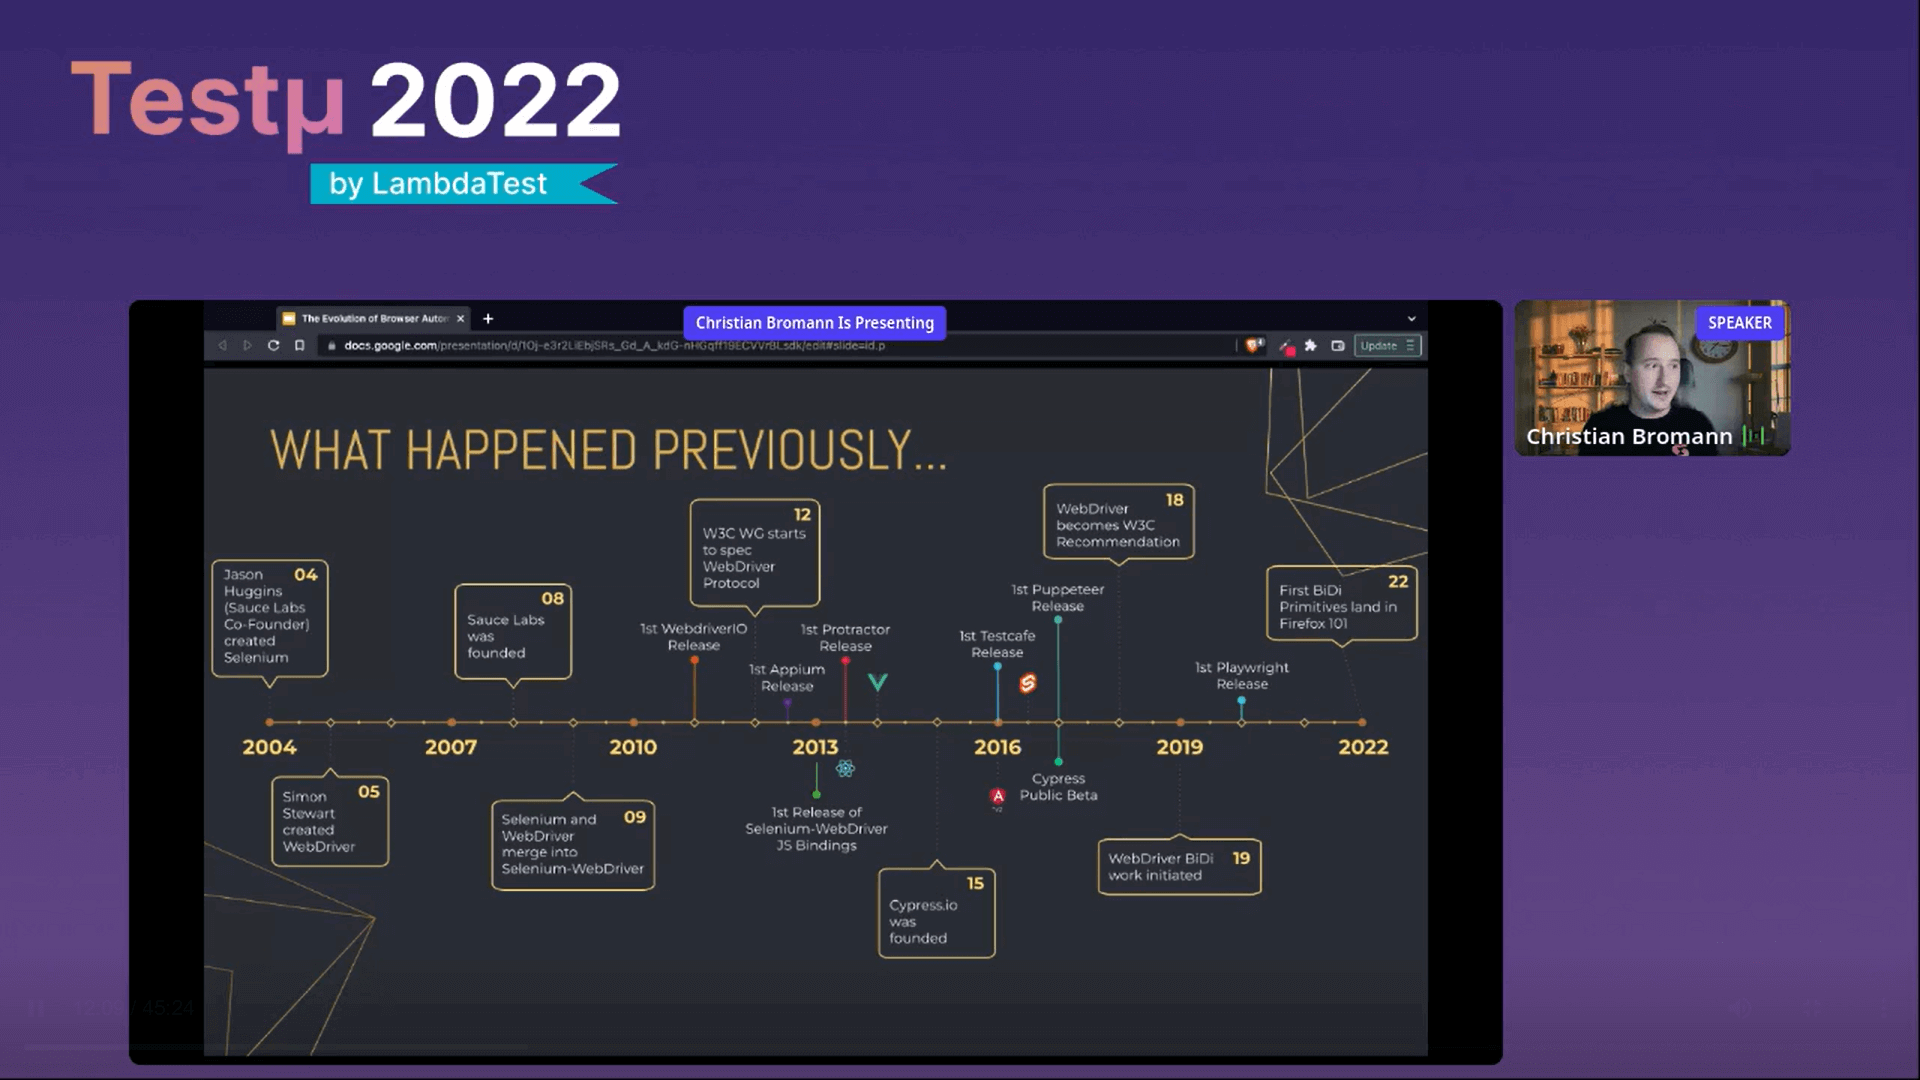
Task: Click the 08 Sauce Labs was founded box
Action: [x=513, y=631]
